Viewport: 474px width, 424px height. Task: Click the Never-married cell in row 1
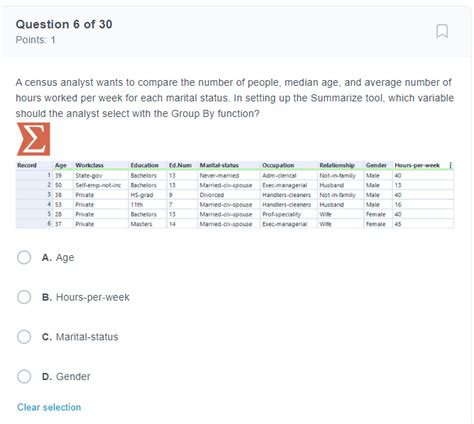pyautogui.click(x=219, y=176)
